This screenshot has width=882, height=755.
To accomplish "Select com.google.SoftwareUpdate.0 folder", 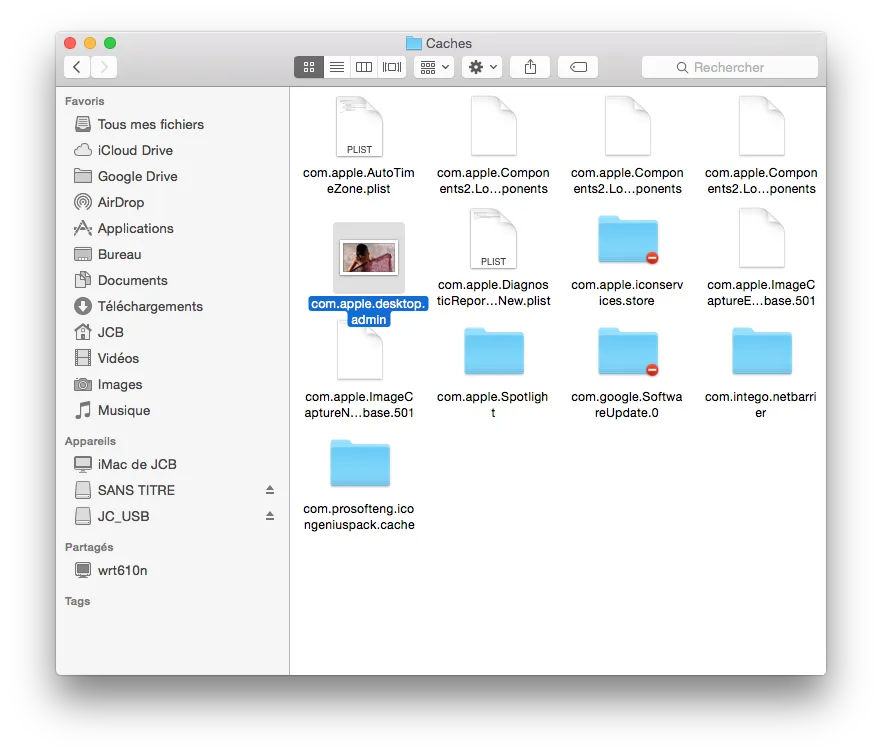I will tap(628, 351).
